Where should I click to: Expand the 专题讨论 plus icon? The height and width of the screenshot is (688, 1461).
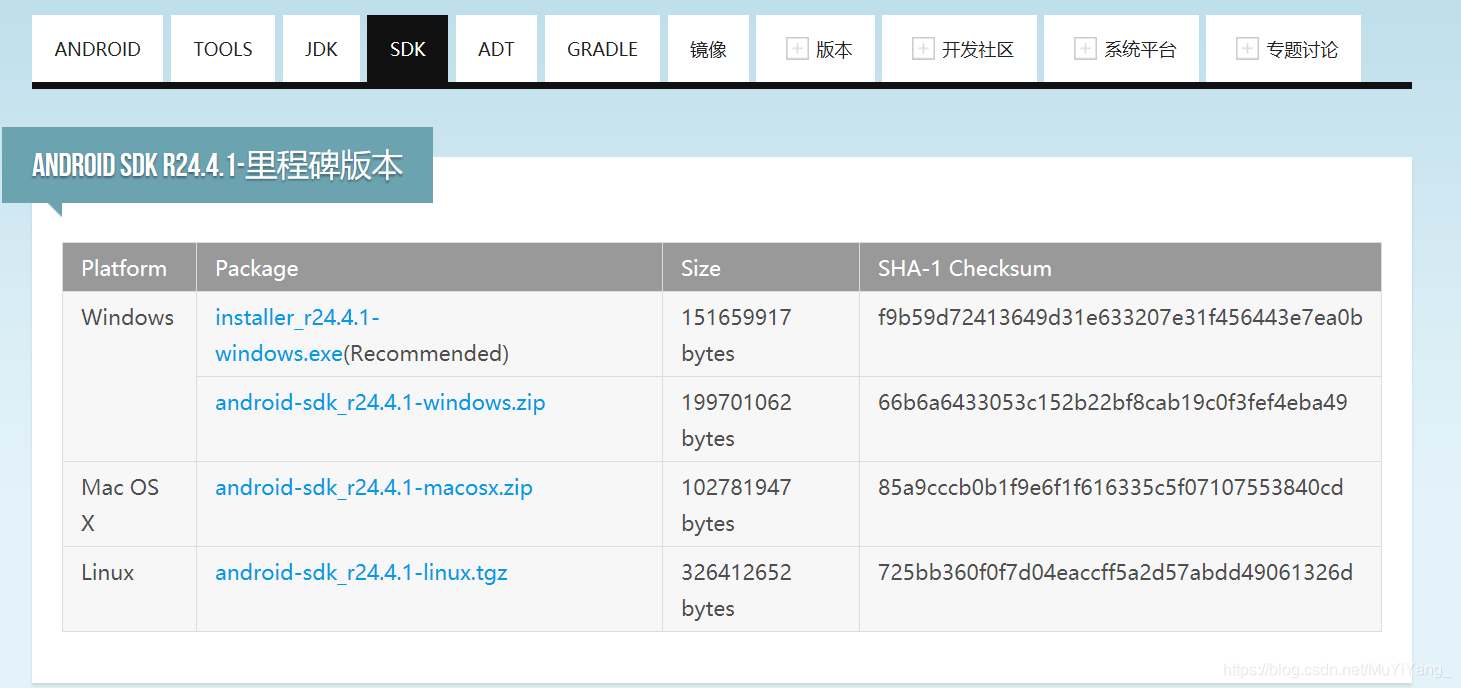click(x=1247, y=48)
